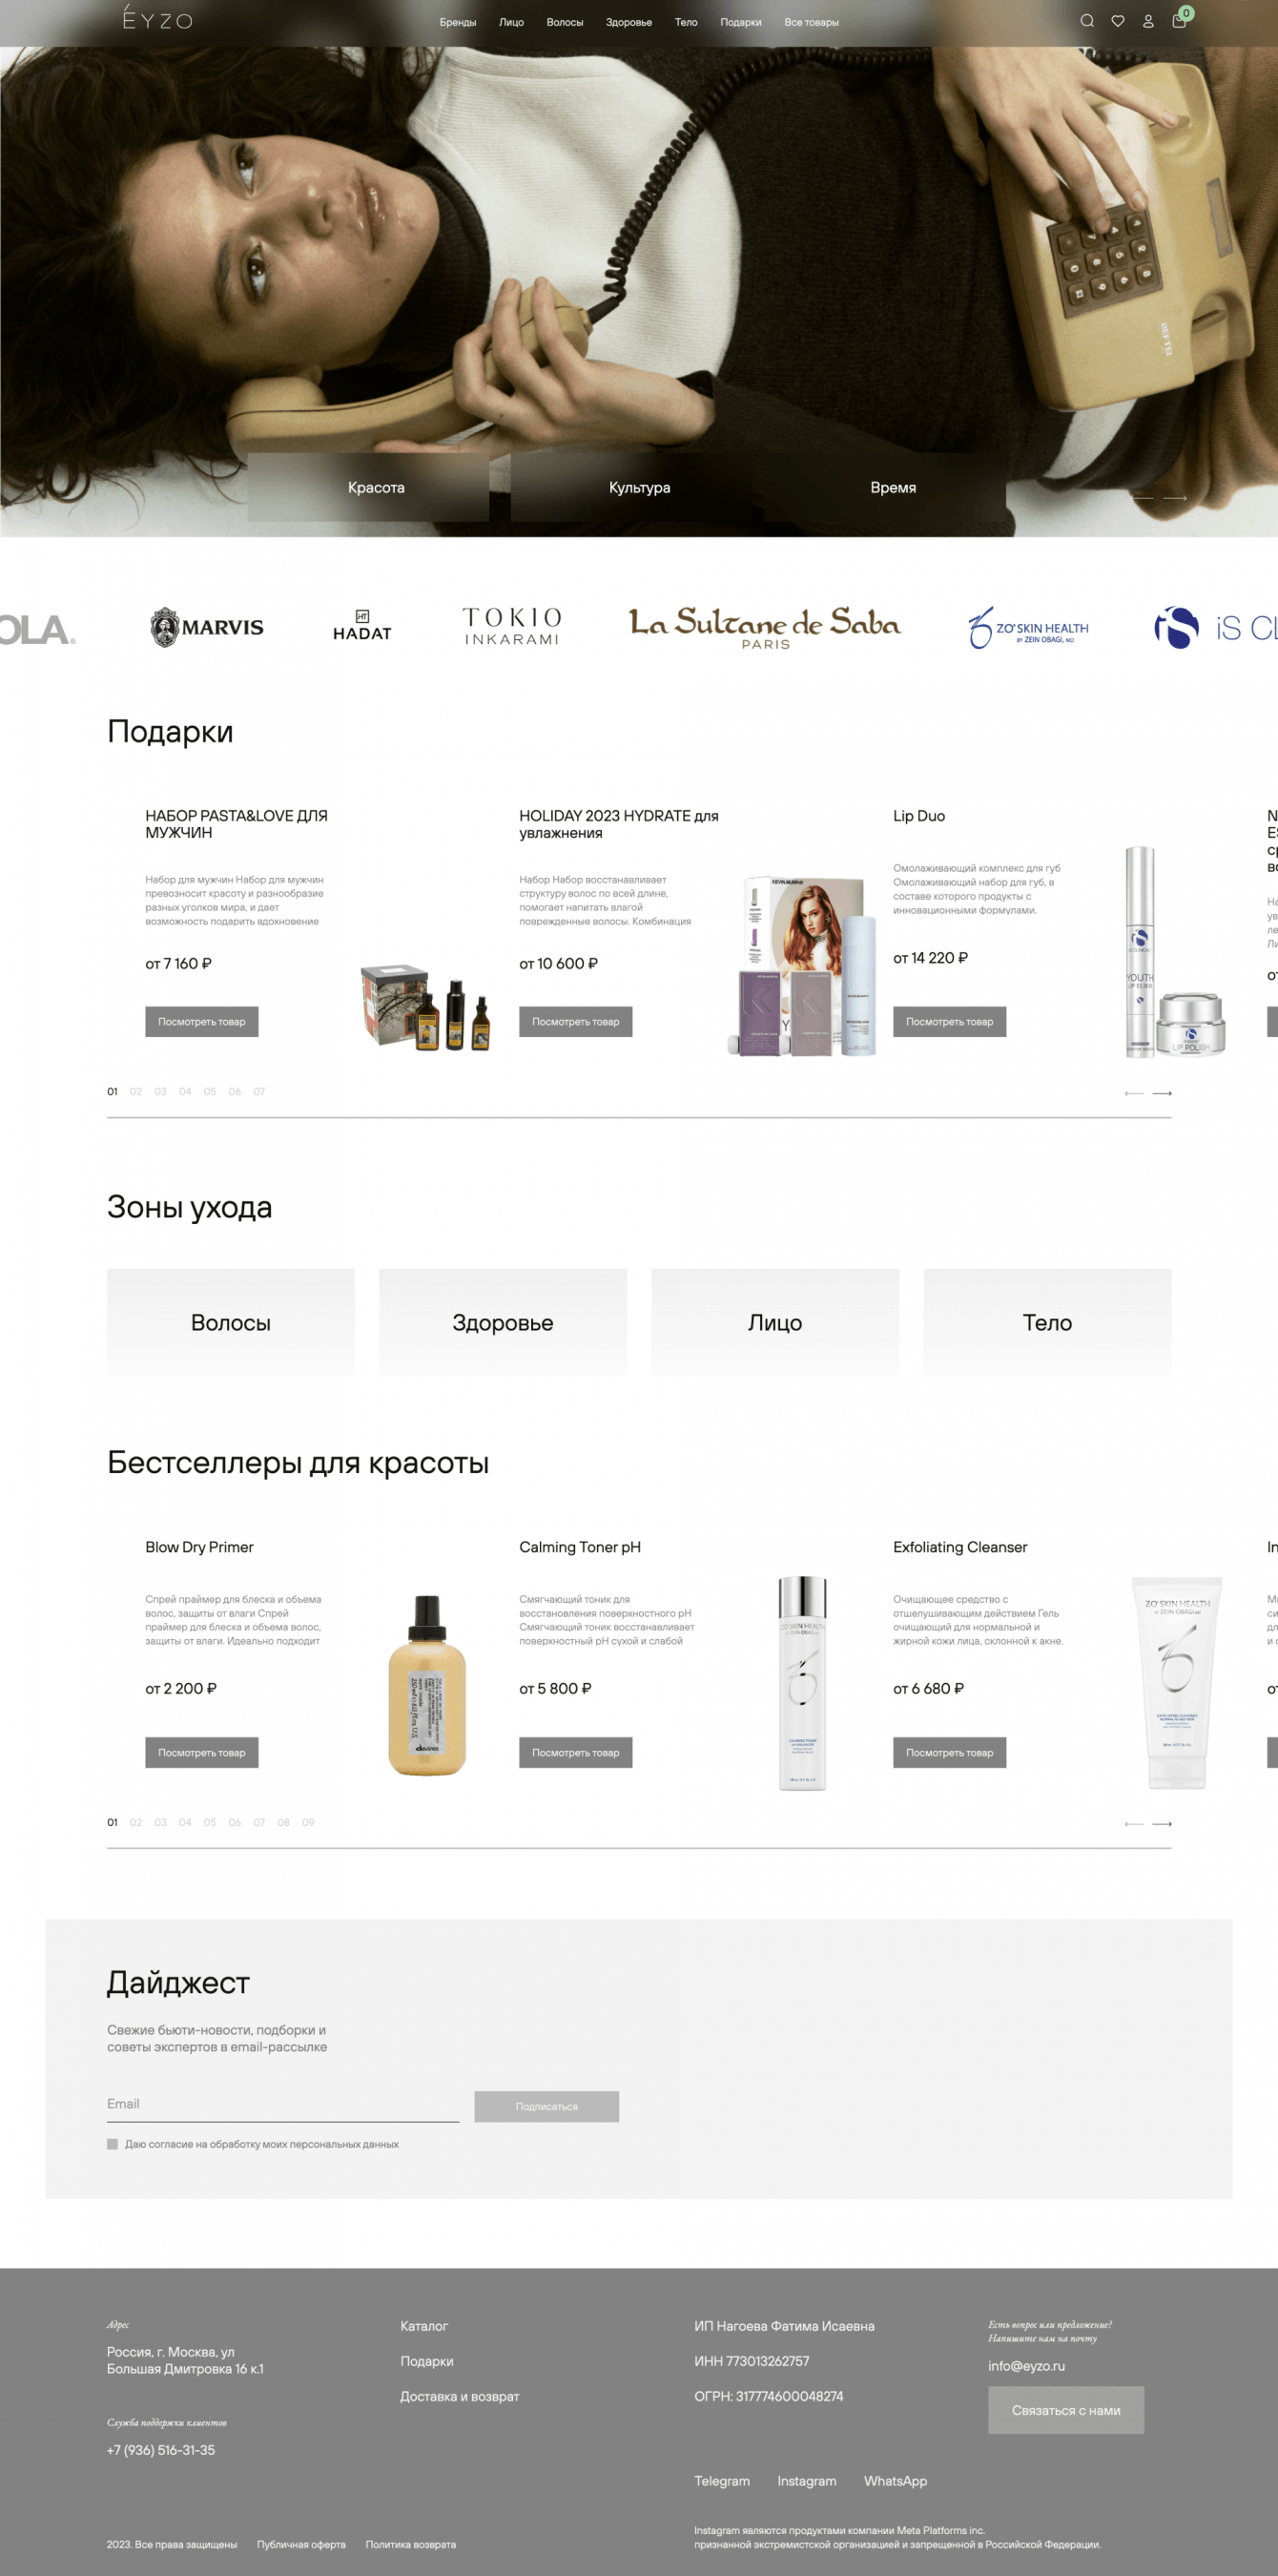
Task: Click previous arrow in Бестселлеры carousel
Action: (x=1134, y=1824)
